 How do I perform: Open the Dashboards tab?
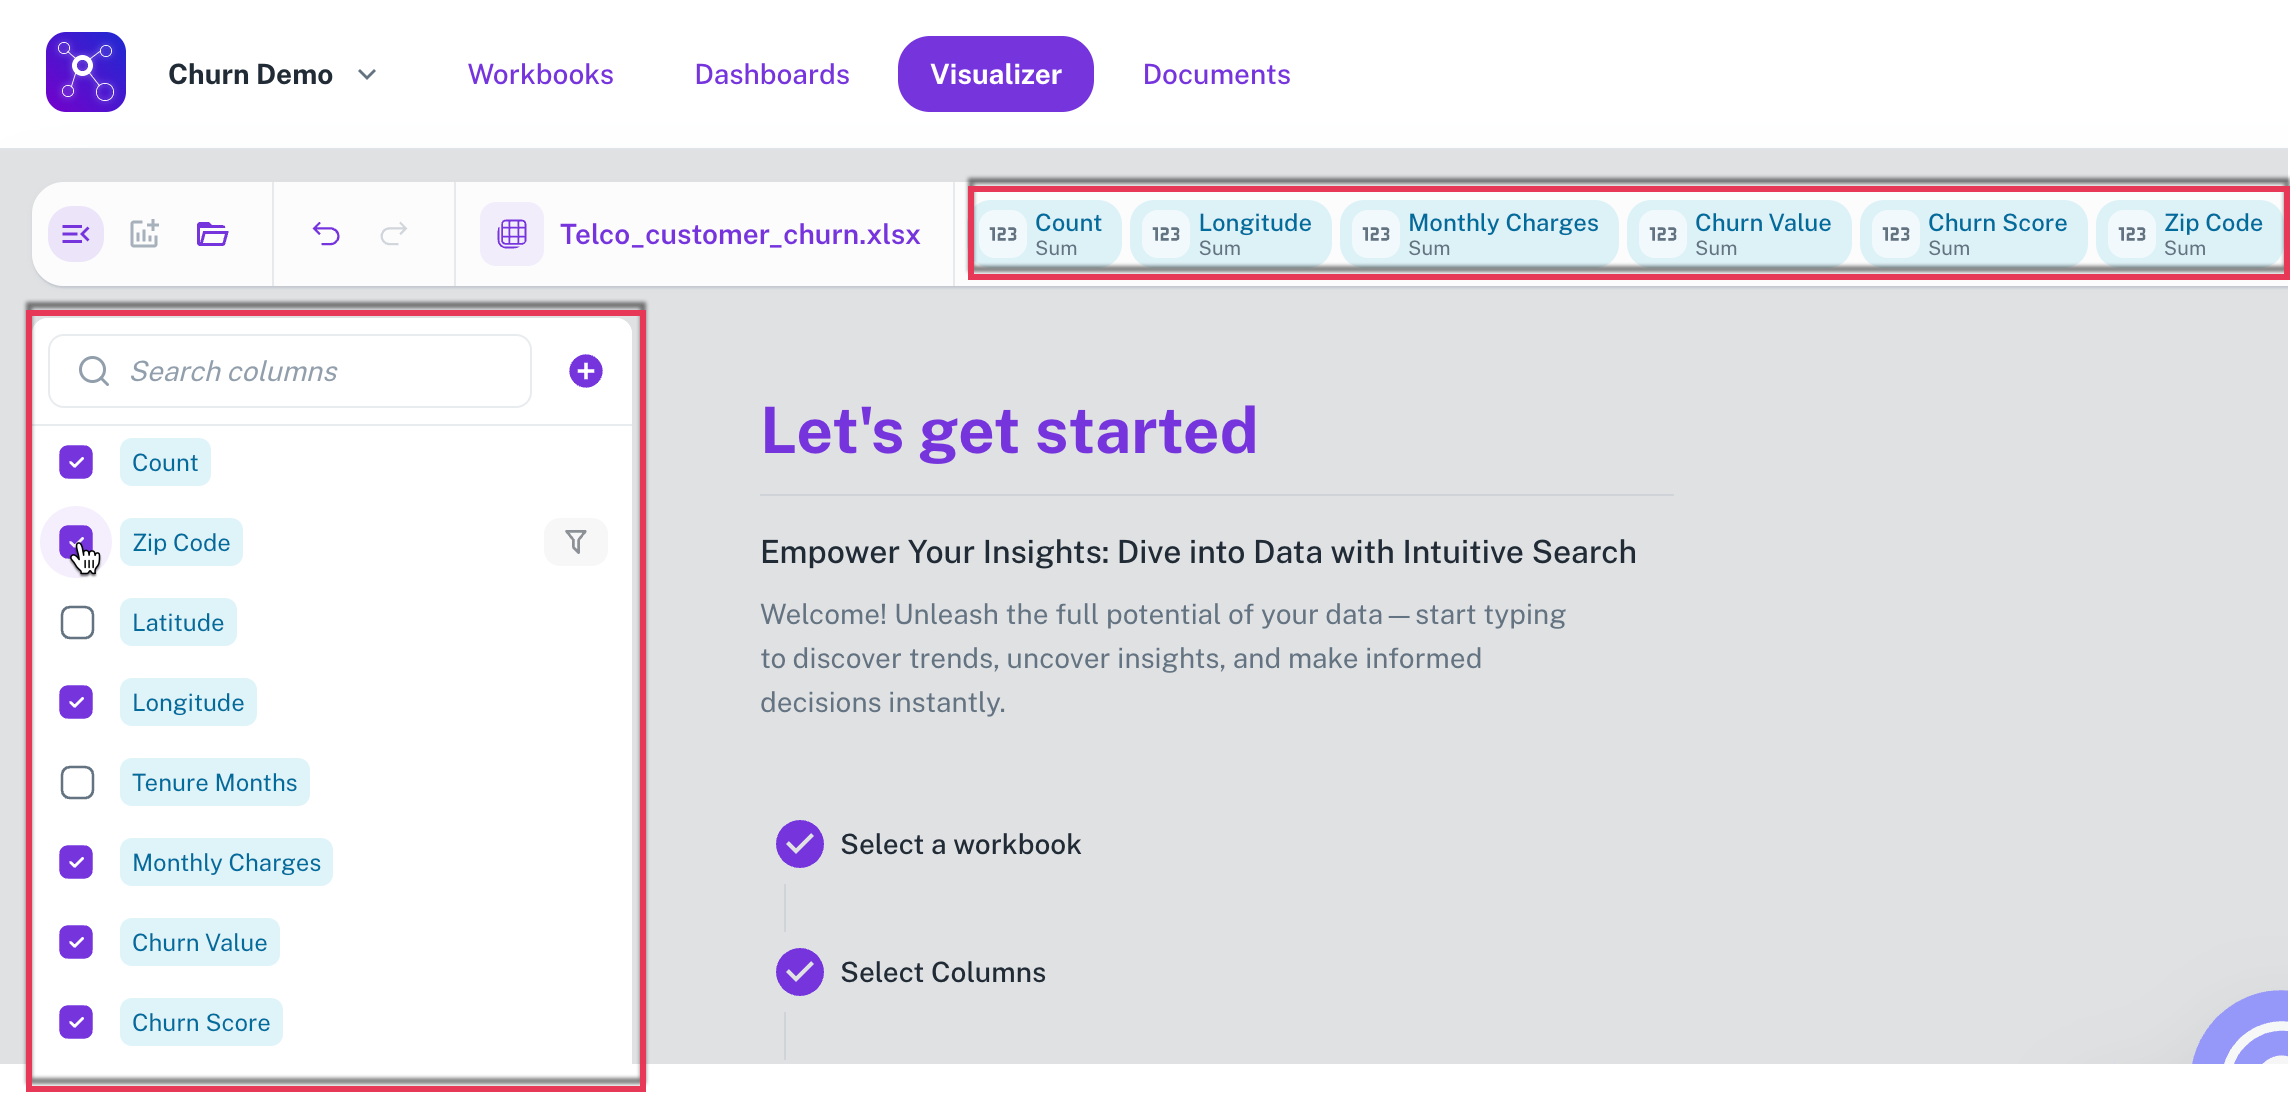(772, 74)
